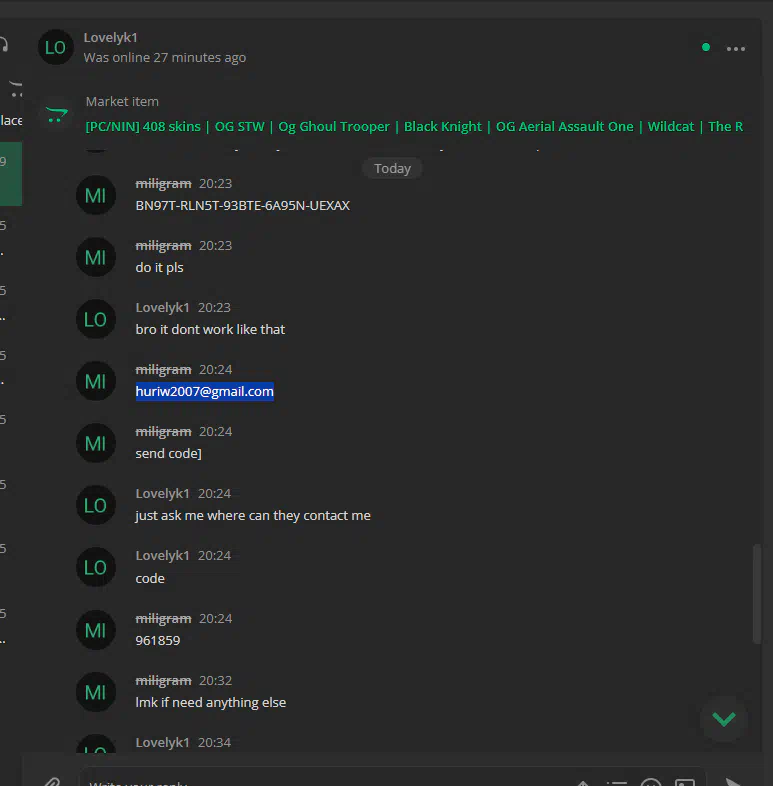Click the MI avatar beside 'do it pls'
Viewport: 773px width, 786px height.
[x=95, y=257]
